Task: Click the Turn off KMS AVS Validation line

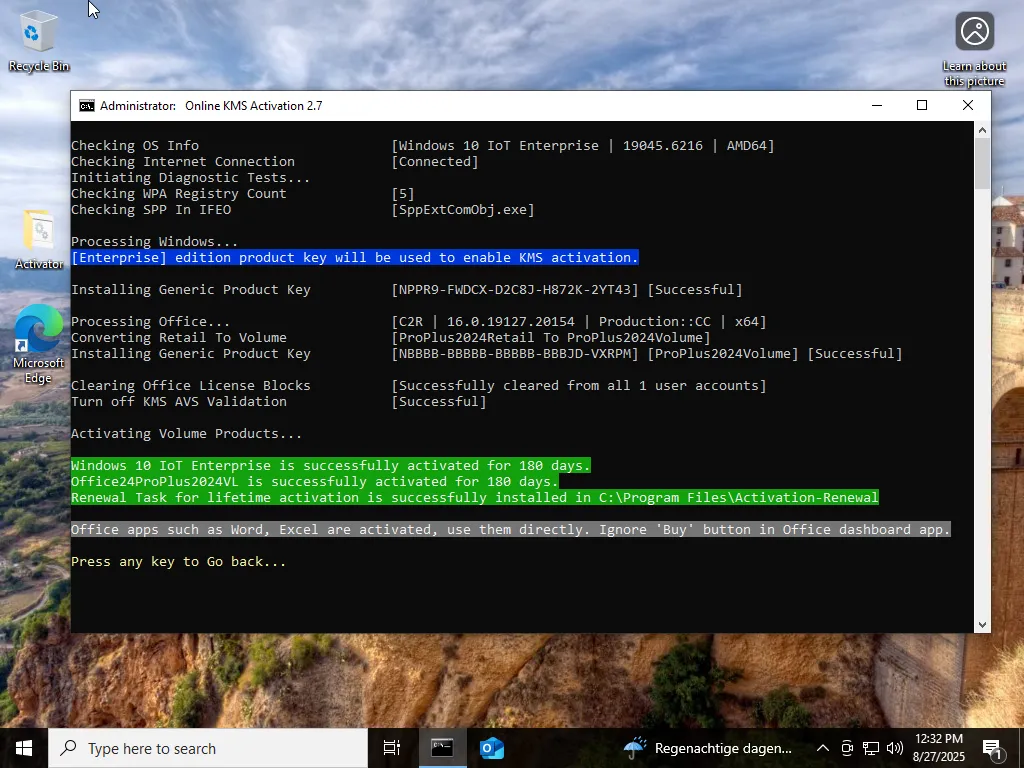Action: [279, 402]
